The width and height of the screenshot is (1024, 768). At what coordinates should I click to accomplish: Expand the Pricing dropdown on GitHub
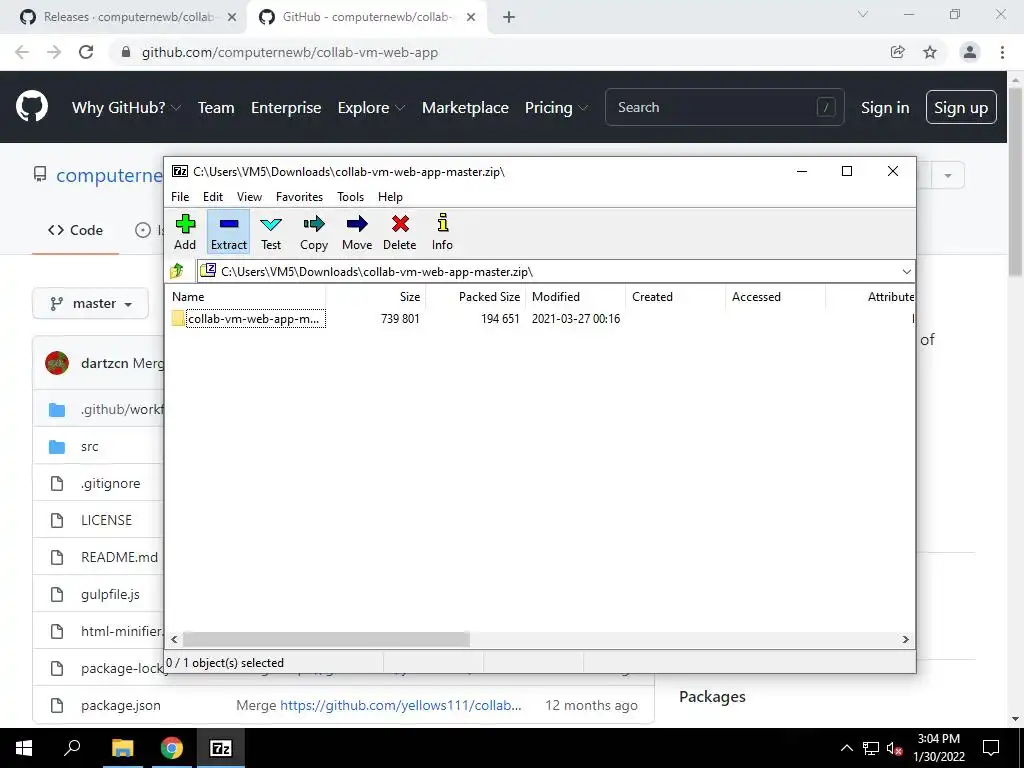click(x=556, y=108)
